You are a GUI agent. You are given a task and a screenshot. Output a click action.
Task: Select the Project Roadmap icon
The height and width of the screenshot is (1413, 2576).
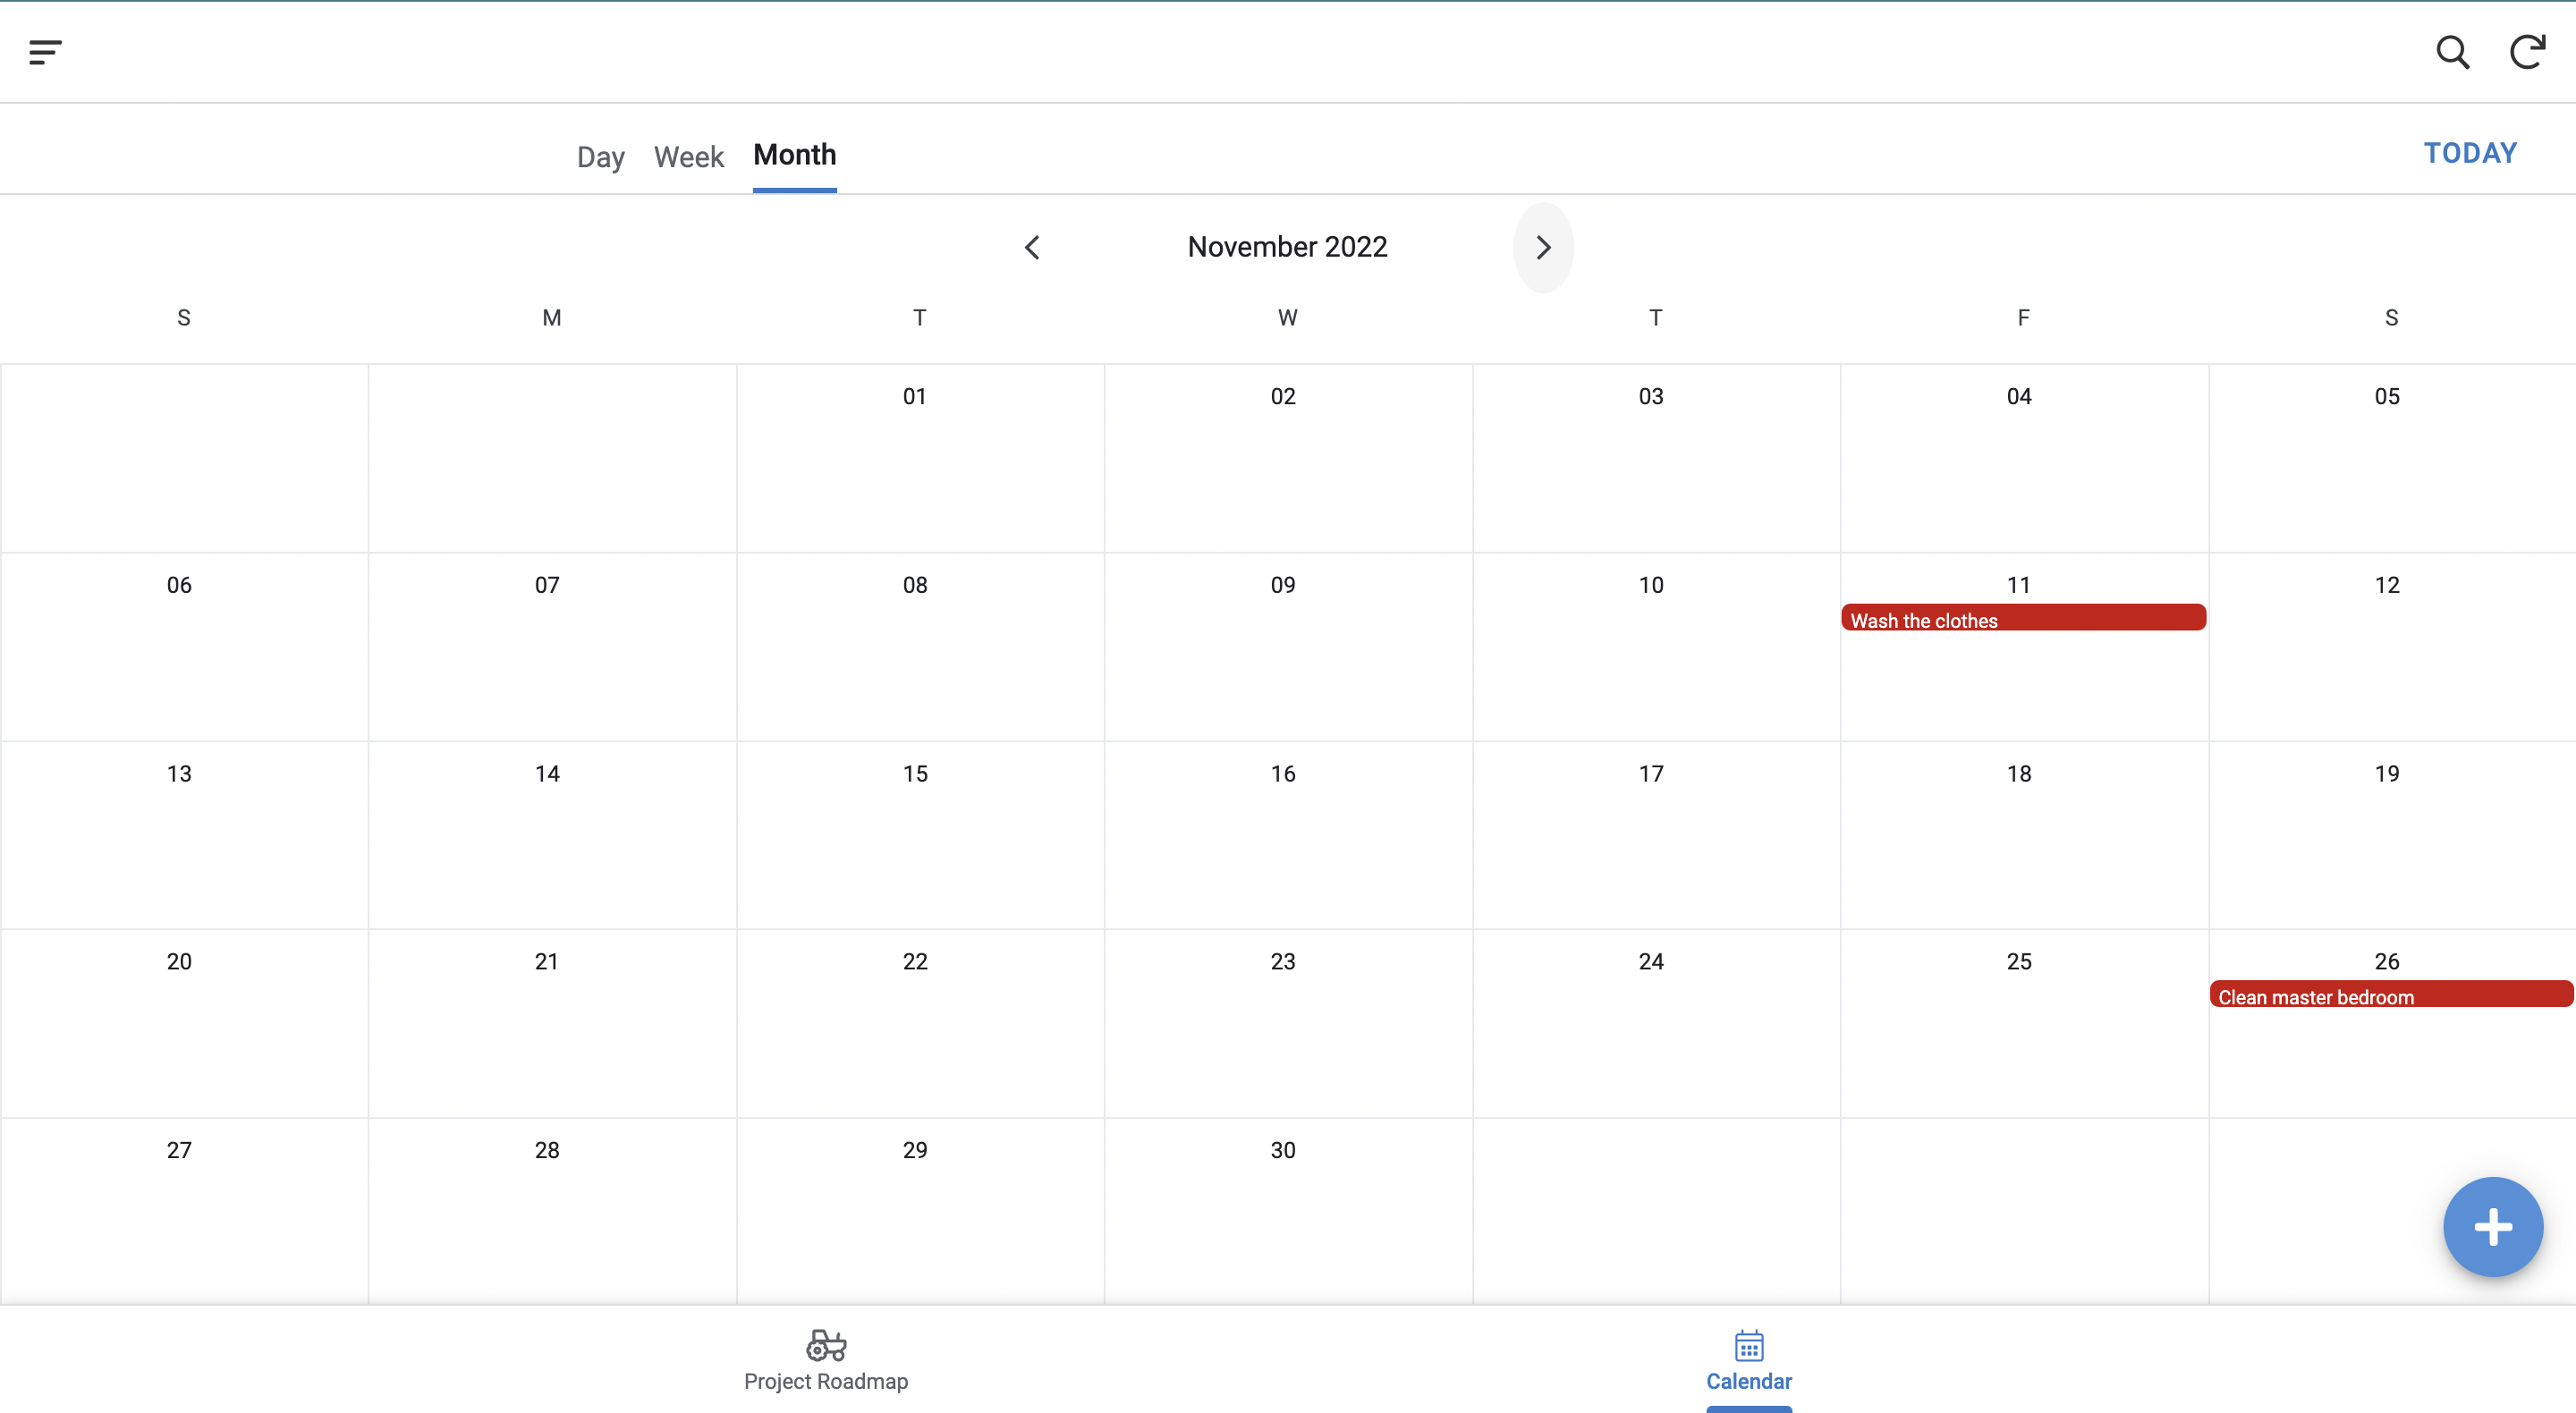(x=825, y=1360)
